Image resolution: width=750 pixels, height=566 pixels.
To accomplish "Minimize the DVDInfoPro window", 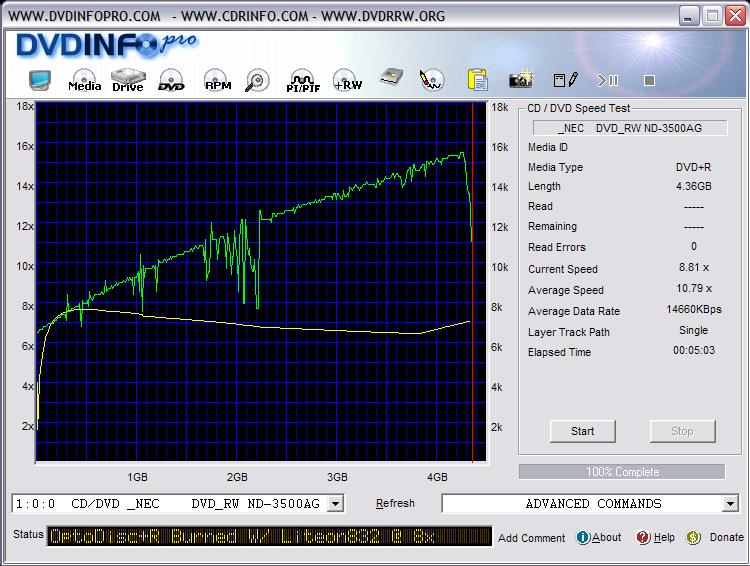I will [x=688, y=16].
